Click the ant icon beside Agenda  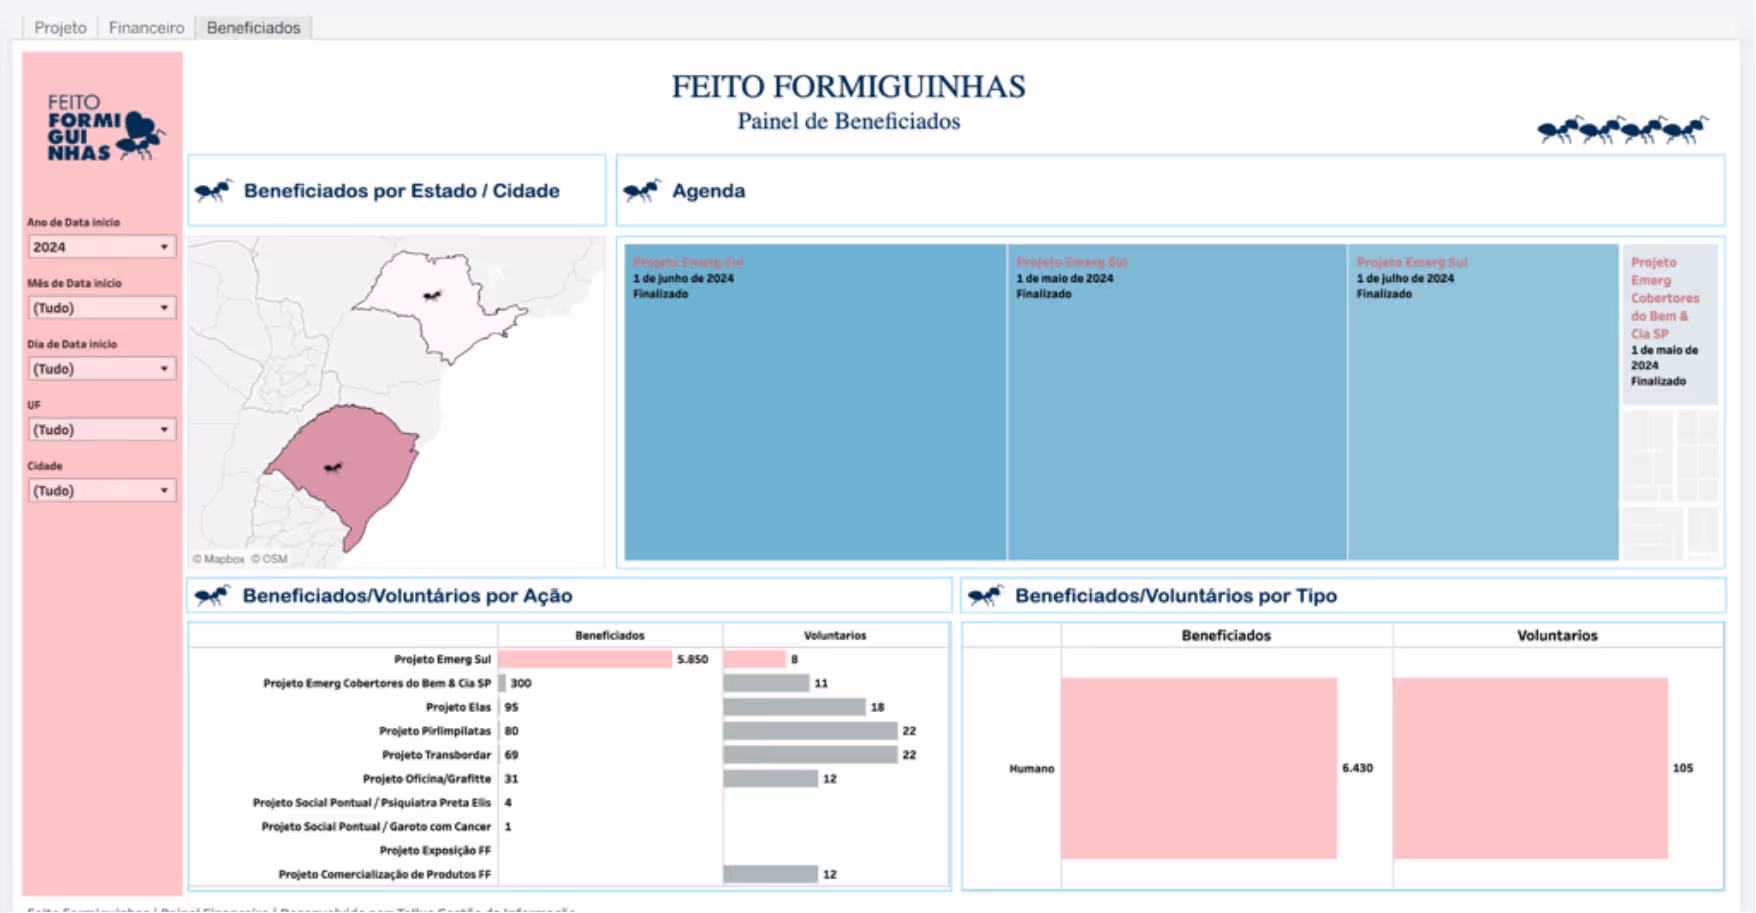[642, 190]
